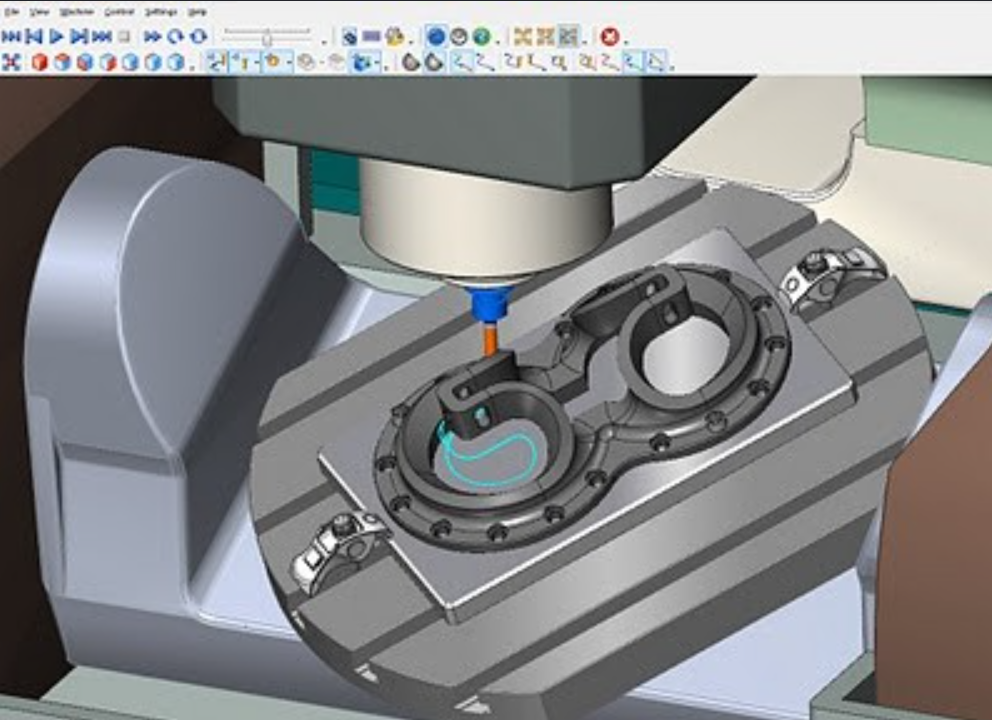This screenshot has width=992, height=720.
Task: Click the red circle X icon
Action: [610, 37]
